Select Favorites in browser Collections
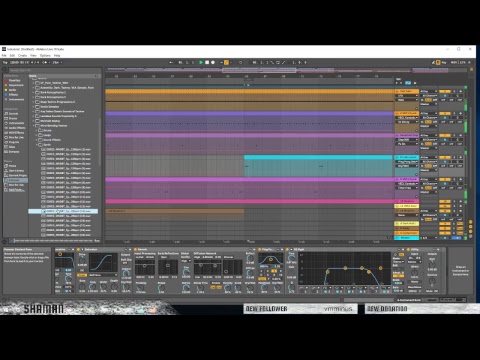This screenshot has height=360, width=480. [x=14, y=81]
